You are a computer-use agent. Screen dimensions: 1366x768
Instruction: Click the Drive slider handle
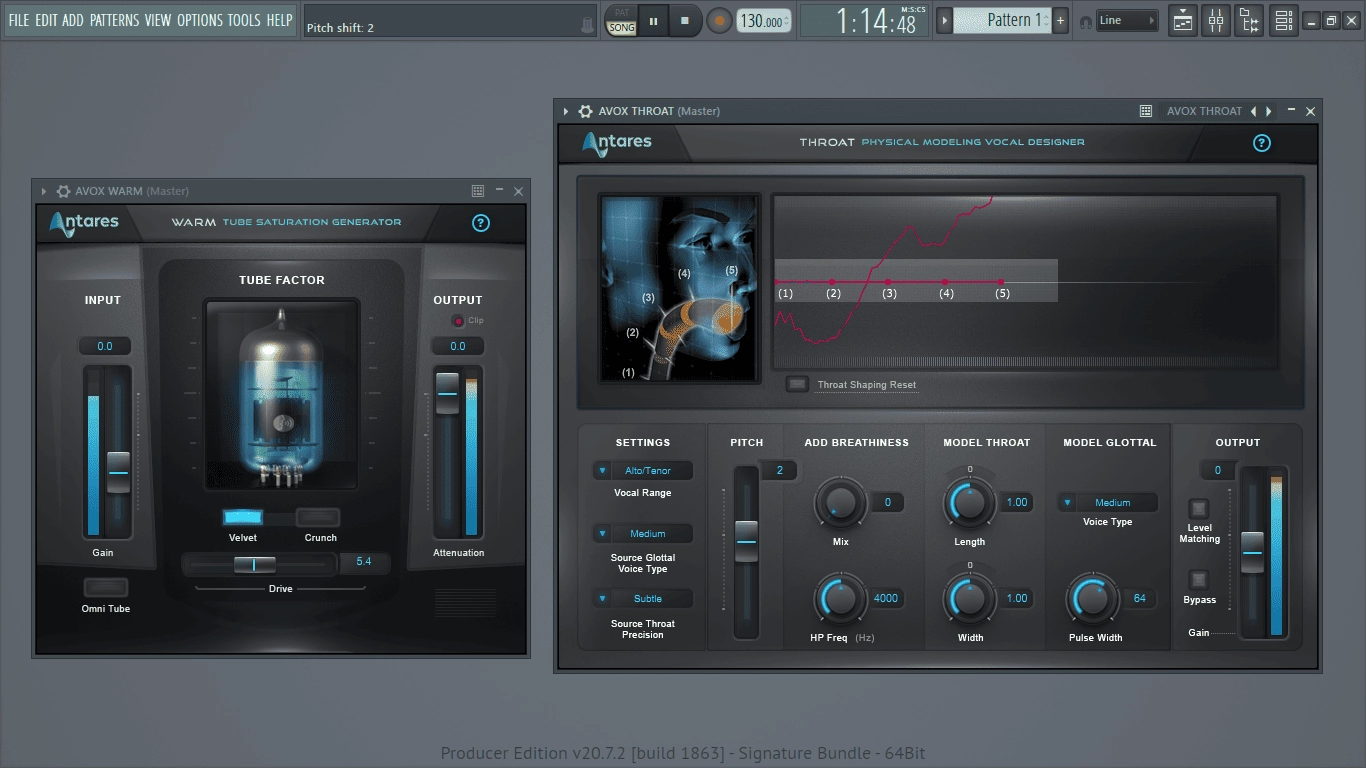(255, 565)
